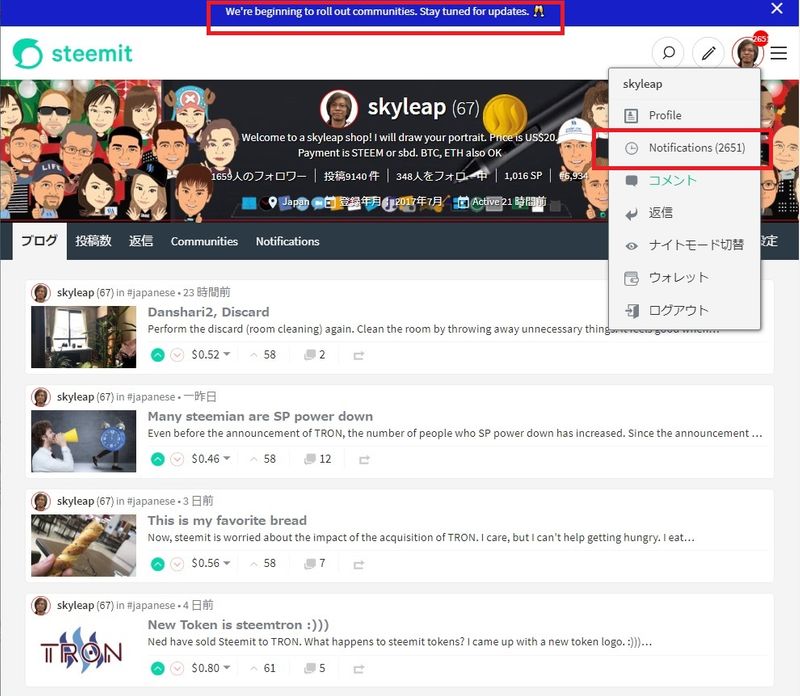Open the TRON logo post thumbnail
Viewport: 800px width, 696px height.
point(83,650)
